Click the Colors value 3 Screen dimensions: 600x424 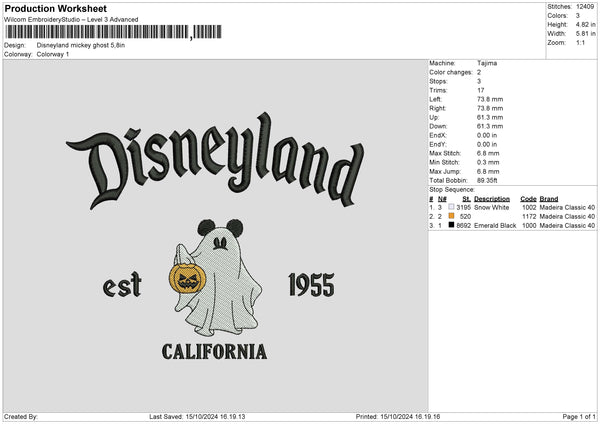578,16
